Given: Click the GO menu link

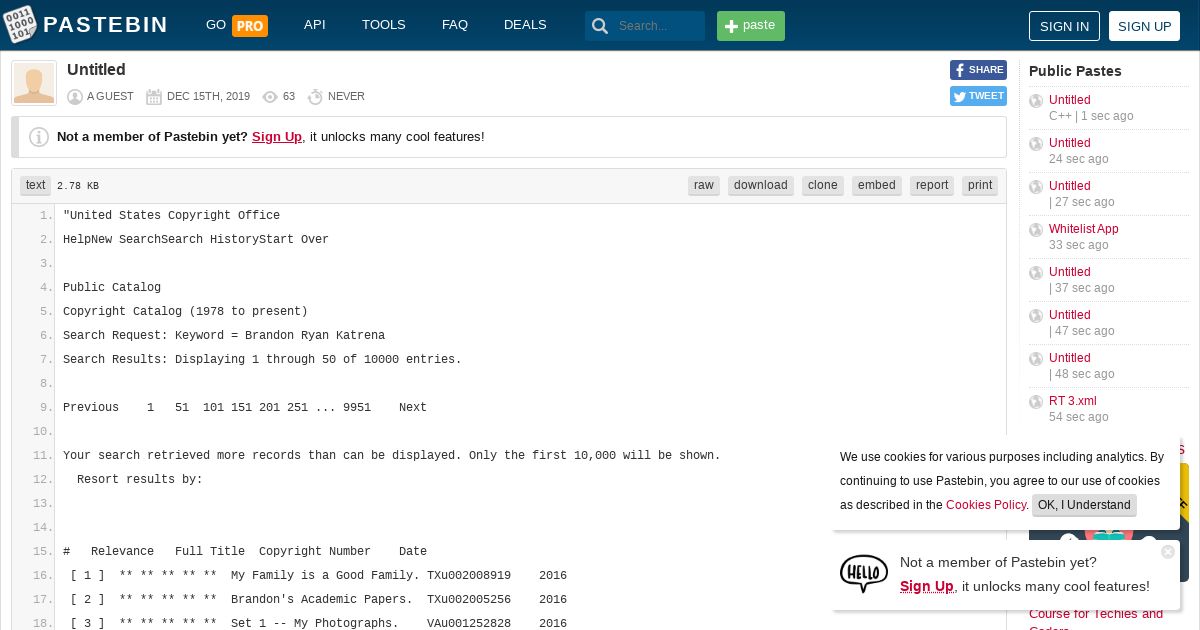Looking at the screenshot, I should coord(216,25).
